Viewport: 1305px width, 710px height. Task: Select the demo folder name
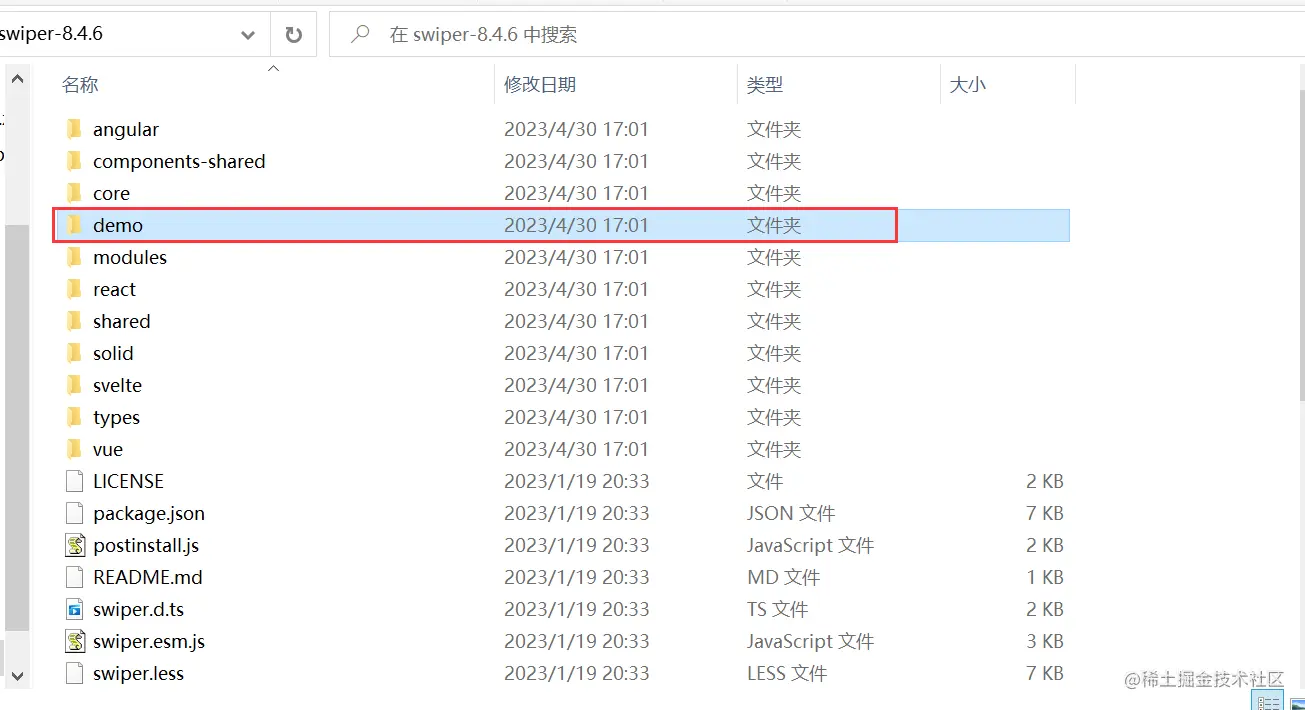point(118,226)
